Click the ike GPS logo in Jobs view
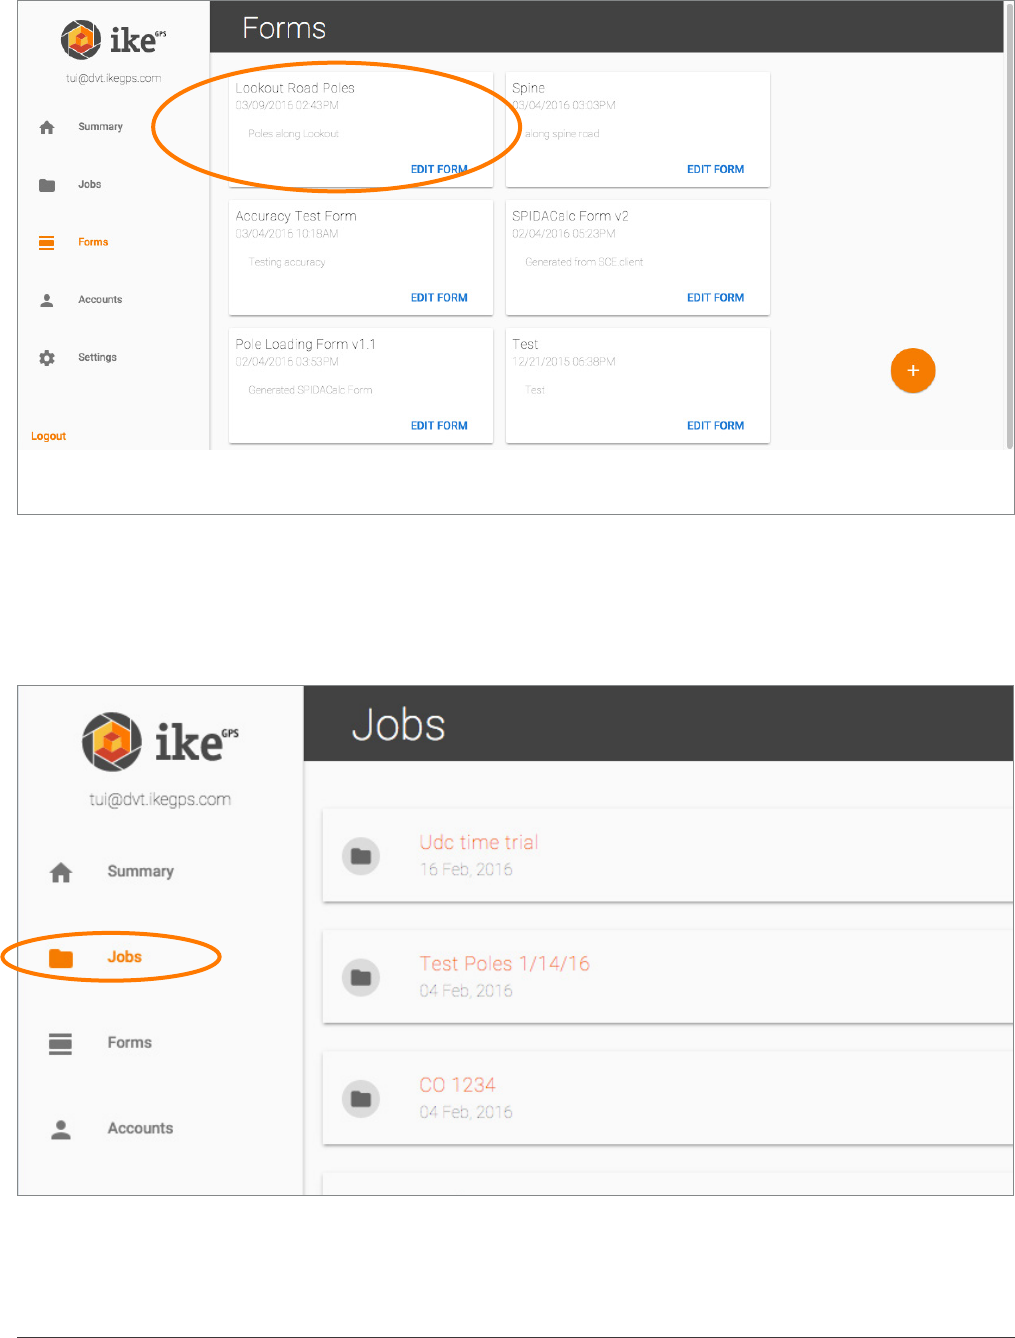 click(x=160, y=742)
